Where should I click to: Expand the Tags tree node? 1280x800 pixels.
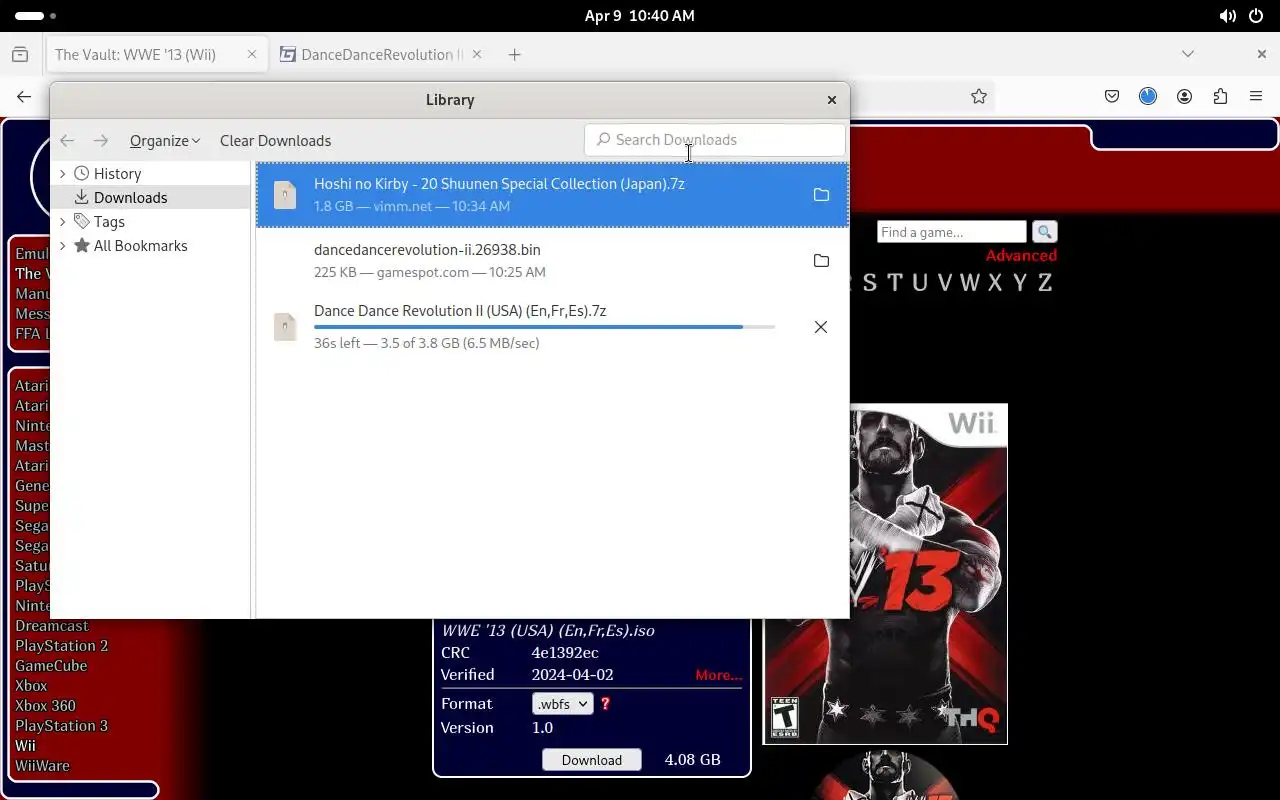(x=63, y=222)
